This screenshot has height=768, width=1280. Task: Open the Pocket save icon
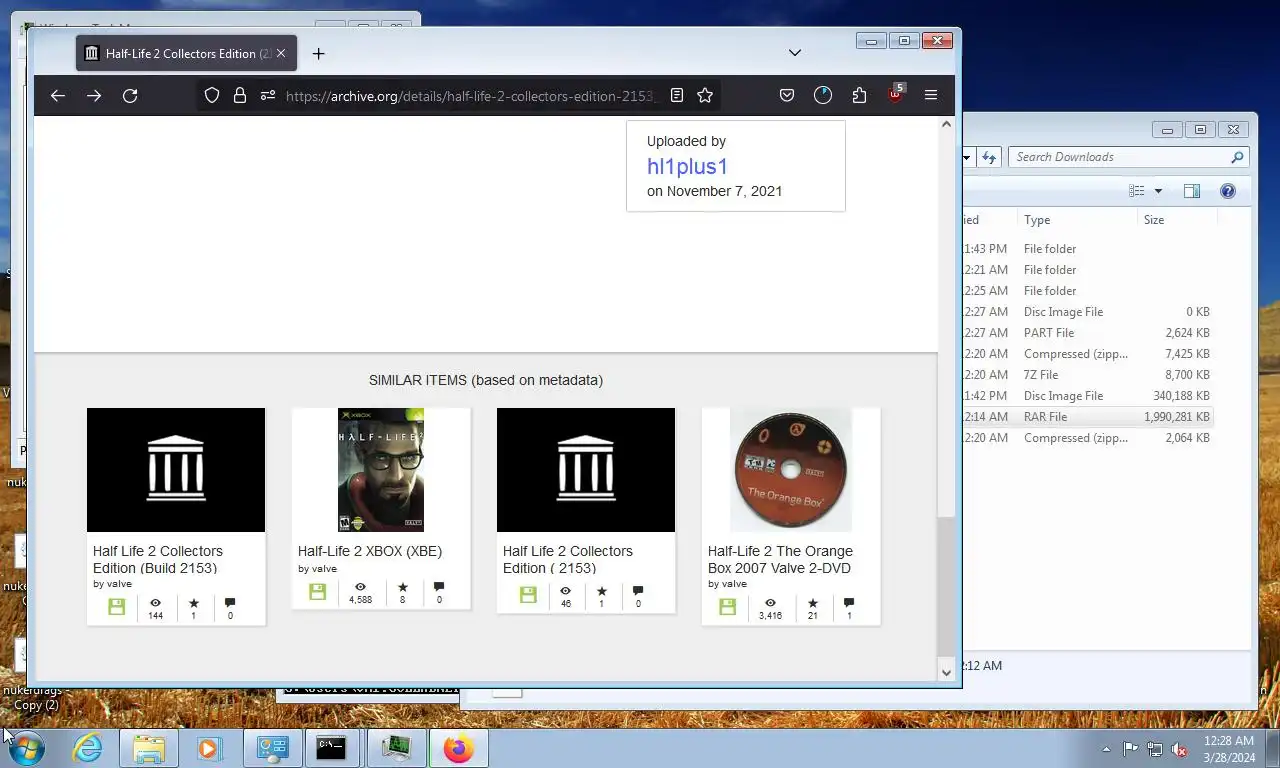coord(787,95)
